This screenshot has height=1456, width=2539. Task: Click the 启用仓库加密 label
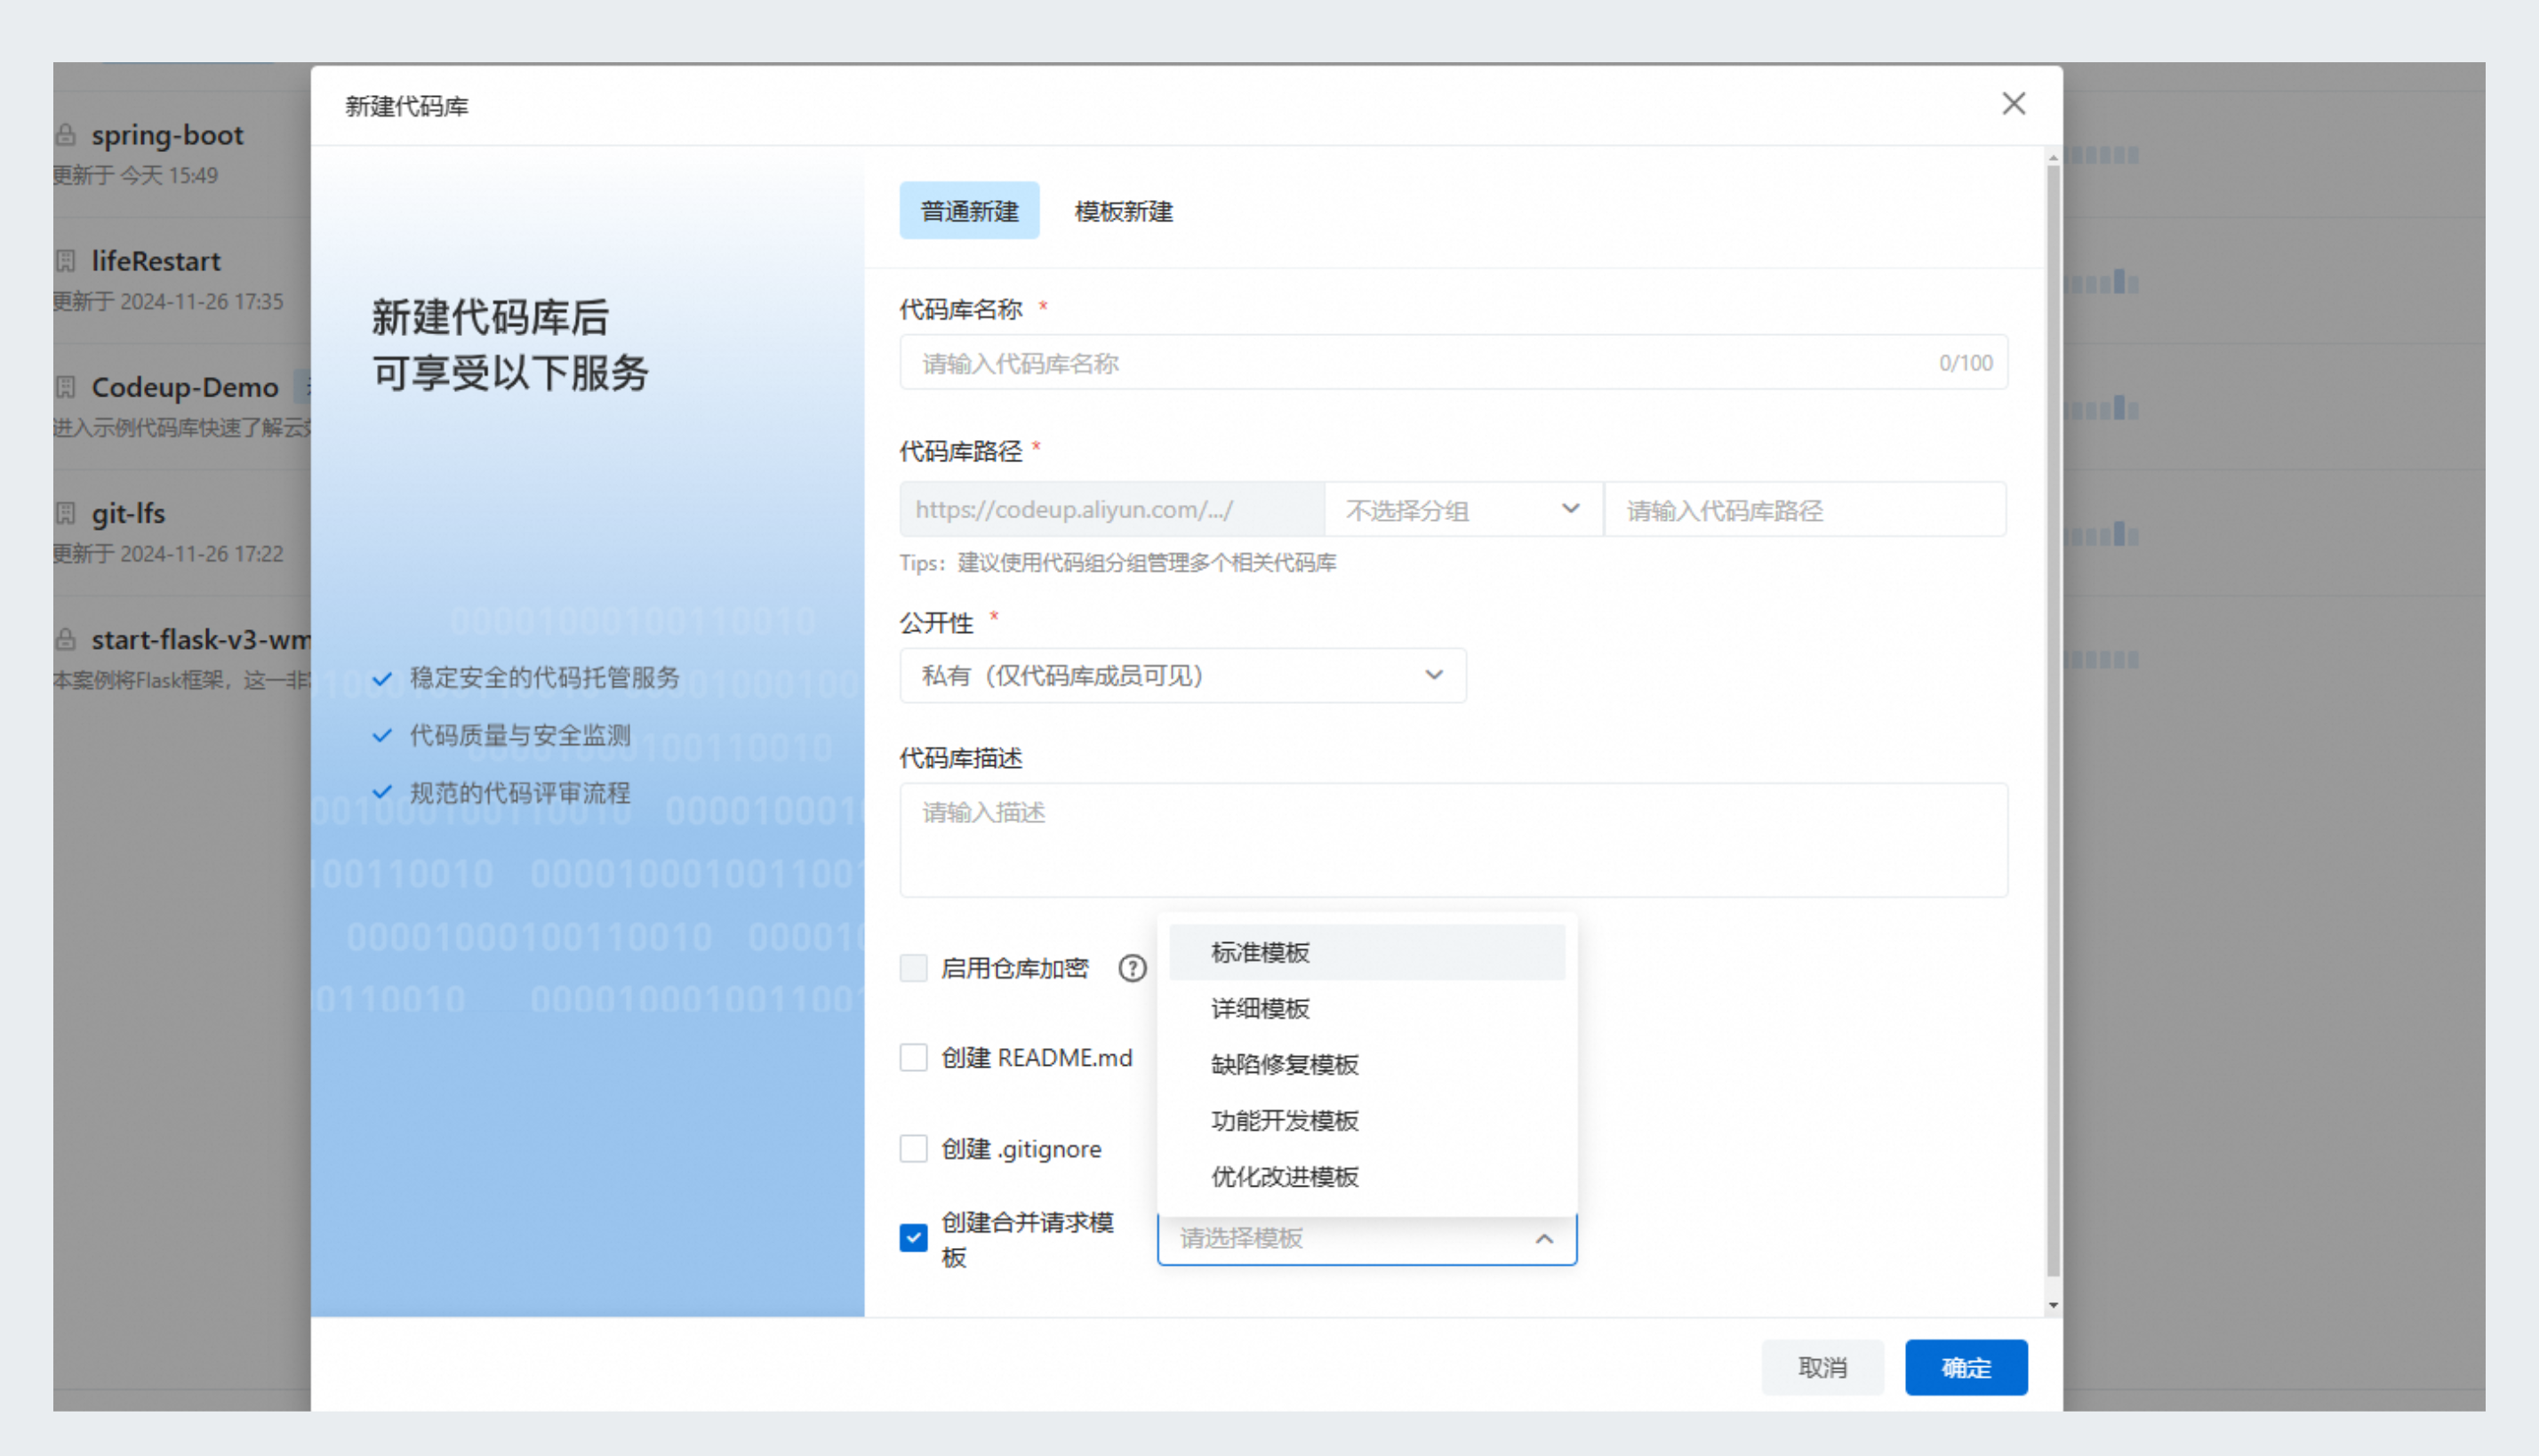click(1014, 968)
